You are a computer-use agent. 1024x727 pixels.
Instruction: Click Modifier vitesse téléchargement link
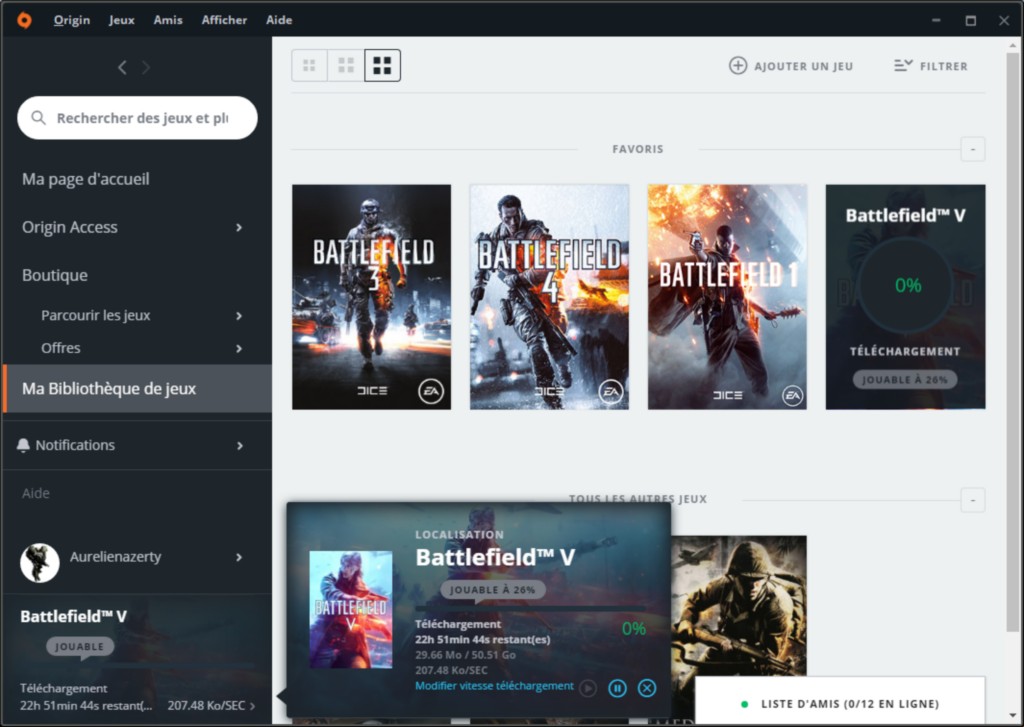(x=494, y=686)
